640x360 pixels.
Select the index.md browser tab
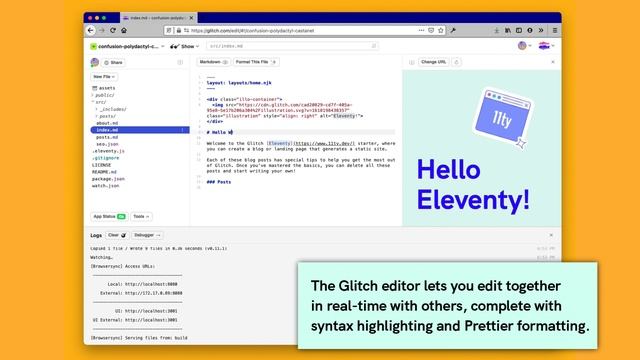[159, 18]
